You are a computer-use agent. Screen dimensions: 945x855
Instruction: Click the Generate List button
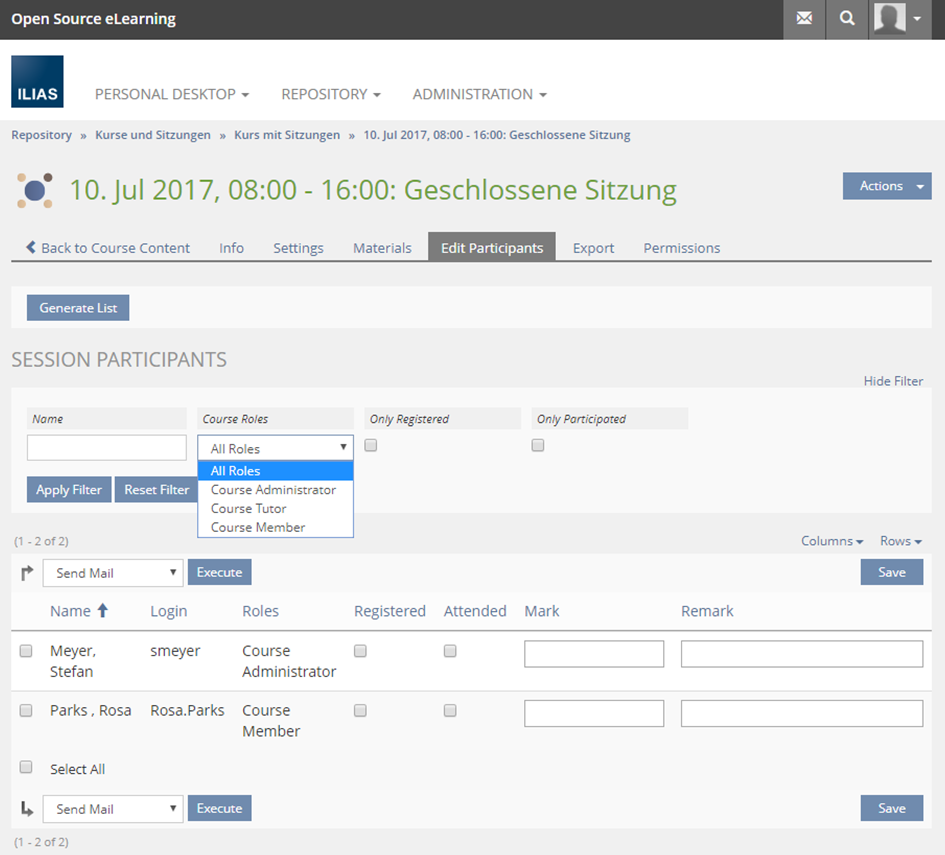point(78,308)
